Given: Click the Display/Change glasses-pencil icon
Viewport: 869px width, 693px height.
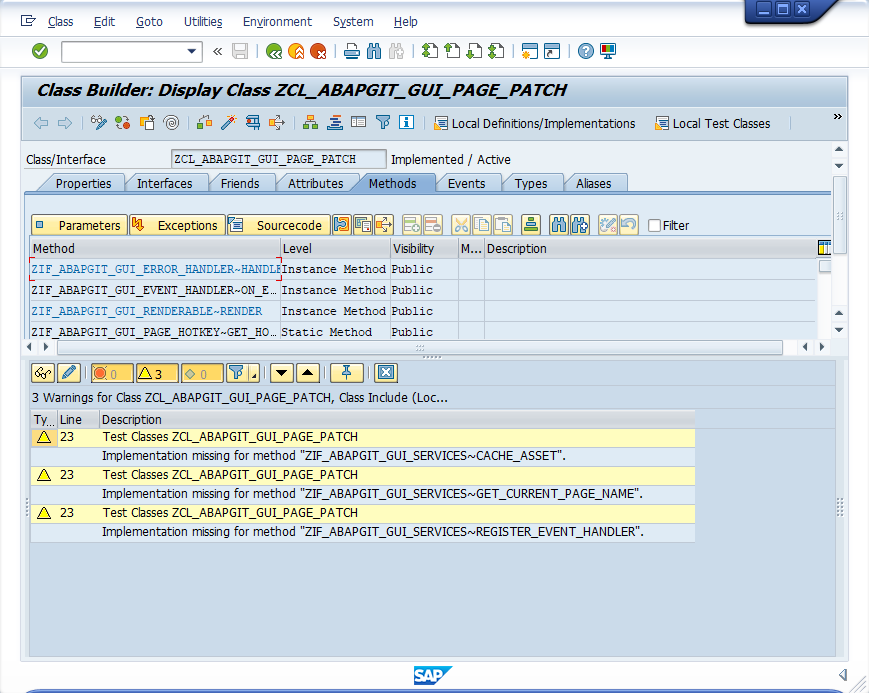Looking at the screenshot, I should [99, 123].
